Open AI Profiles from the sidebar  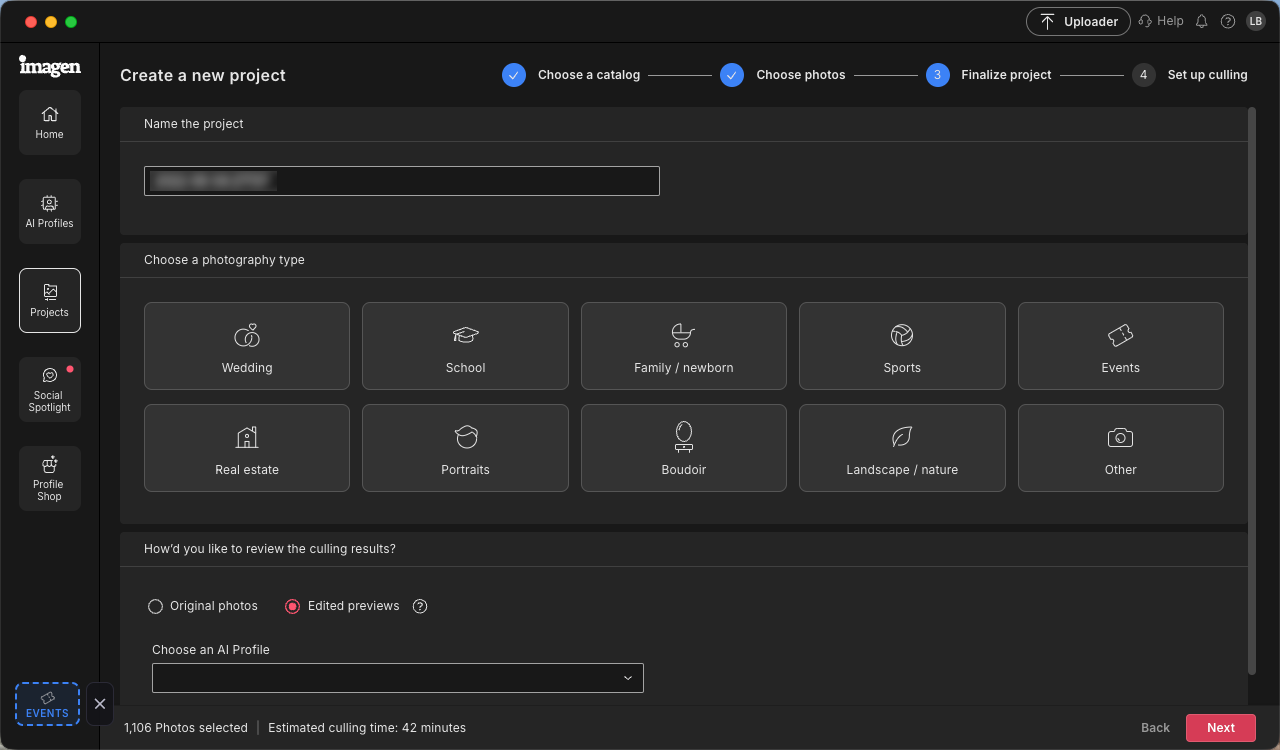(50, 212)
